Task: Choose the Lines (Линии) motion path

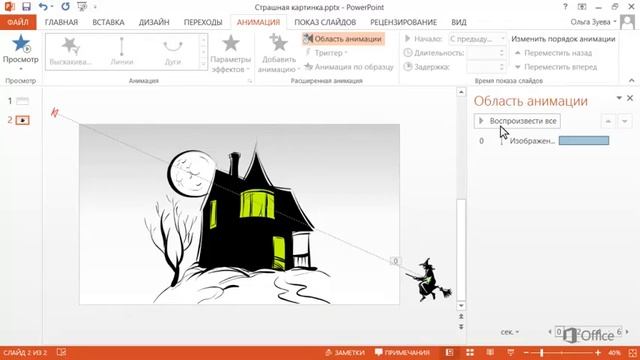Action: pyautogui.click(x=122, y=51)
